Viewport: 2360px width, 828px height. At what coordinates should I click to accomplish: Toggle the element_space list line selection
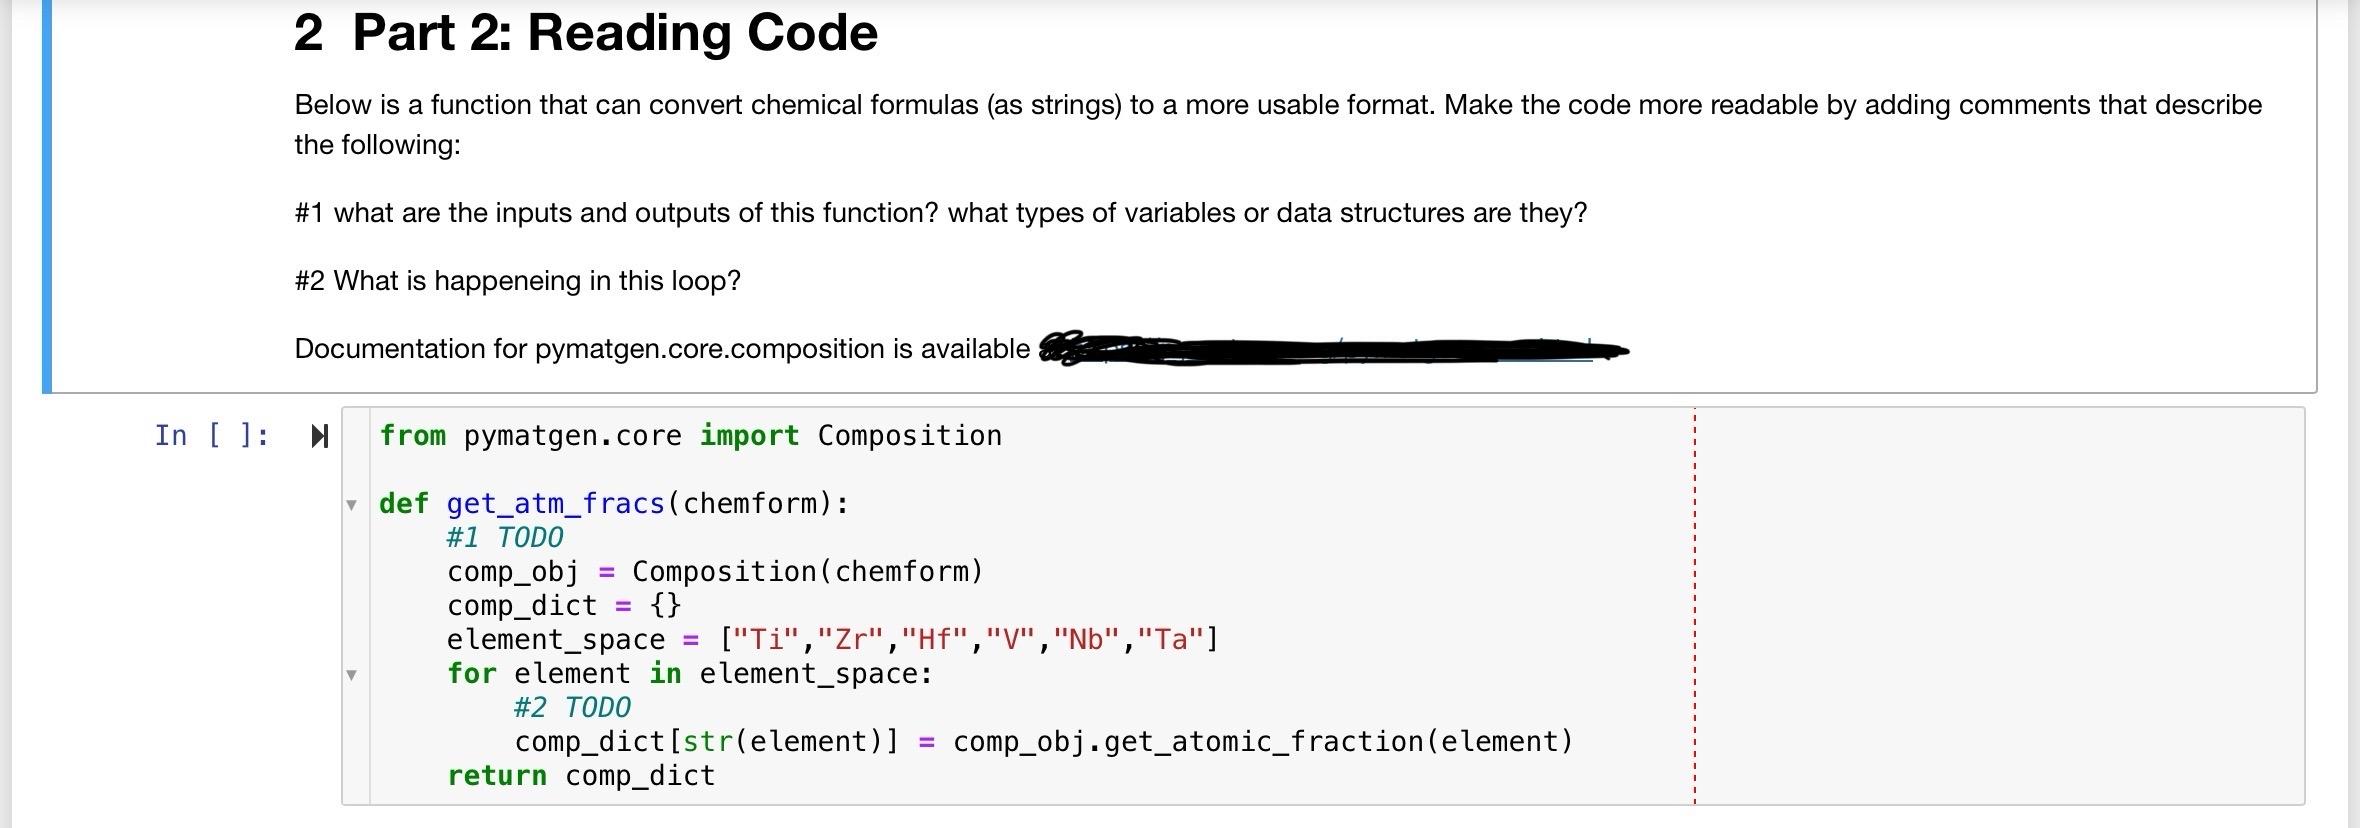point(830,639)
